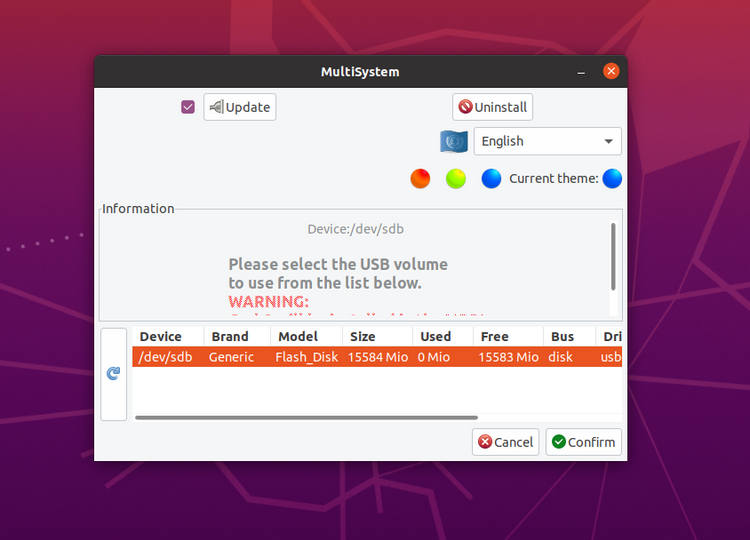Viewport: 750px width, 540px height.
Task: Confirm the selected USB device
Action: click(x=584, y=442)
